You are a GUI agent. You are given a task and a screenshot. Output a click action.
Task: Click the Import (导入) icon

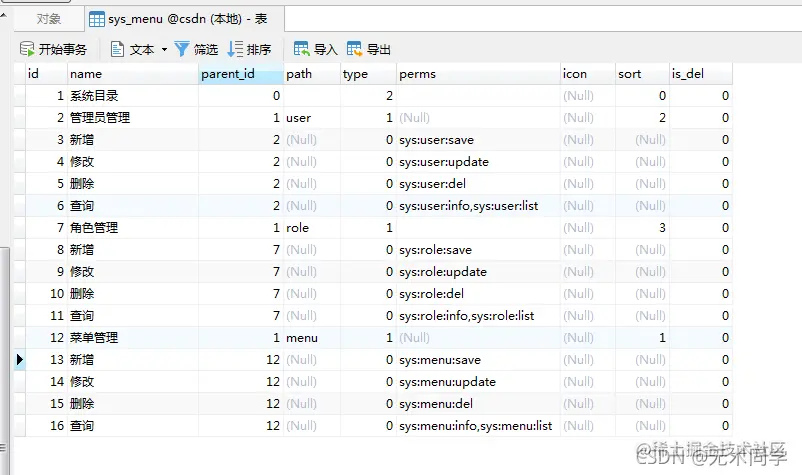[301, 49]
